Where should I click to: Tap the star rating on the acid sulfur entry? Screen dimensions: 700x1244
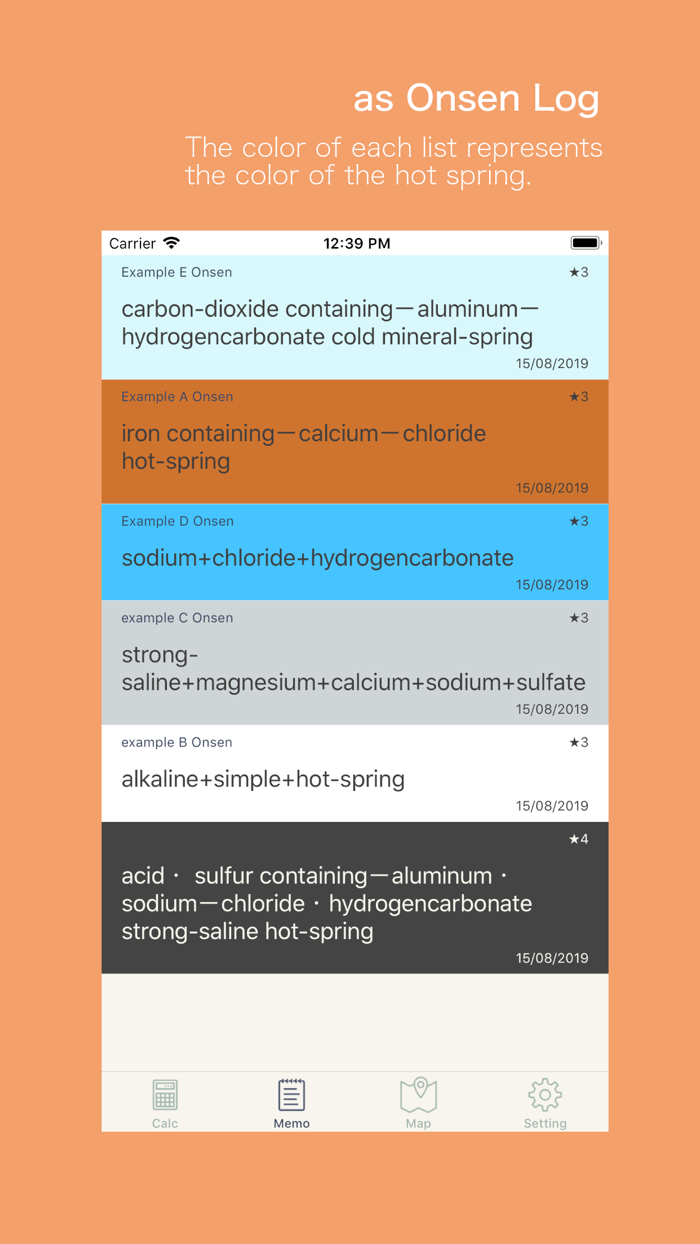[x=578, y=839]
